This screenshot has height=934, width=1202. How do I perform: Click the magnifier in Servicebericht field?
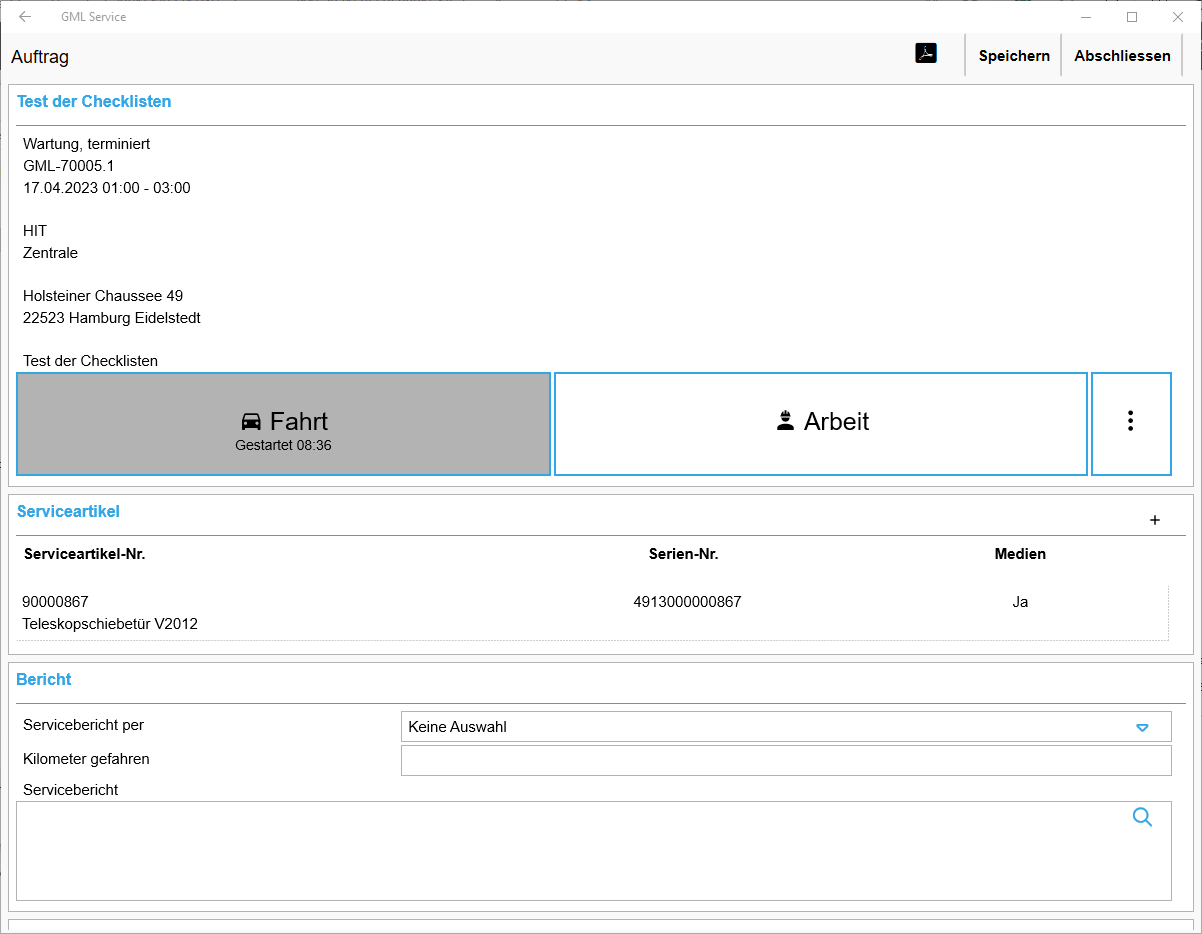[x=1142, y=817]
